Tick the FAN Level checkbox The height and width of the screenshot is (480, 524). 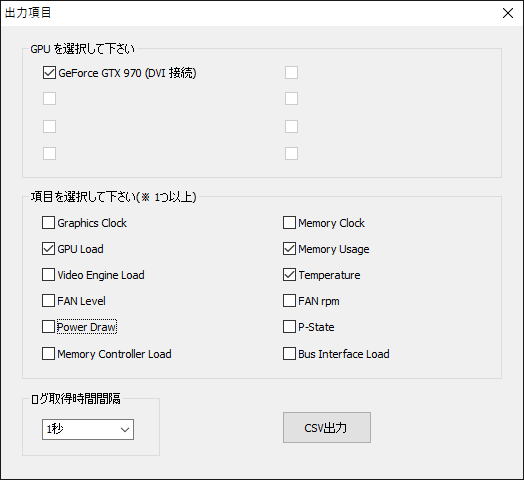[48, 301]
